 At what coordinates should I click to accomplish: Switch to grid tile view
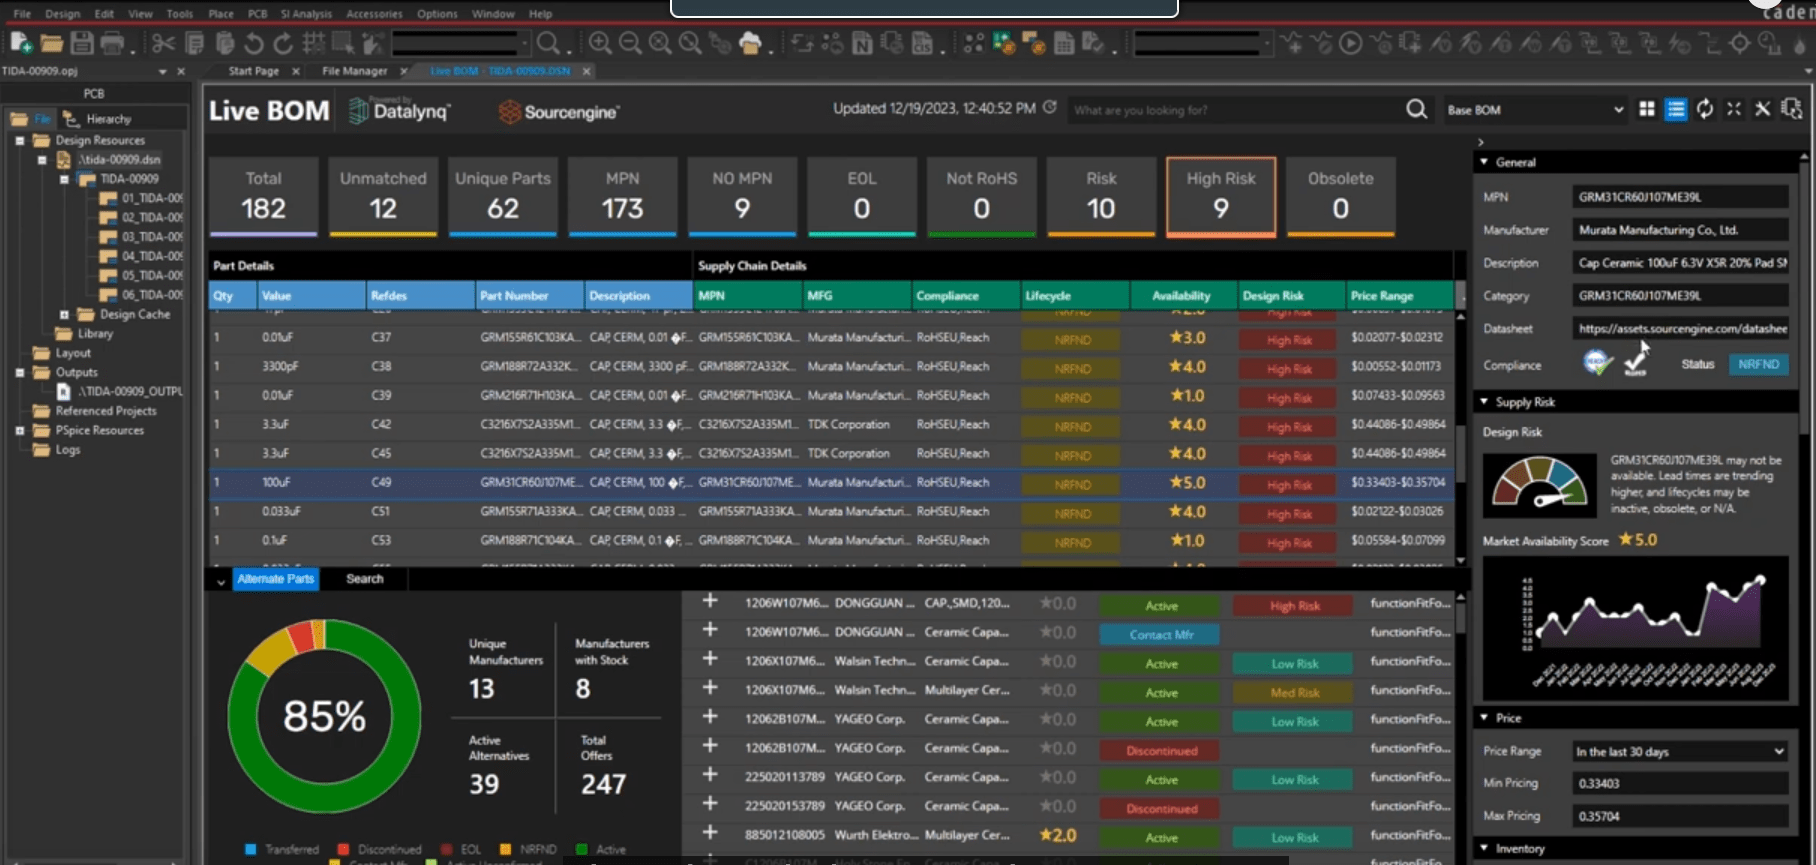(x=1647, y=109)
